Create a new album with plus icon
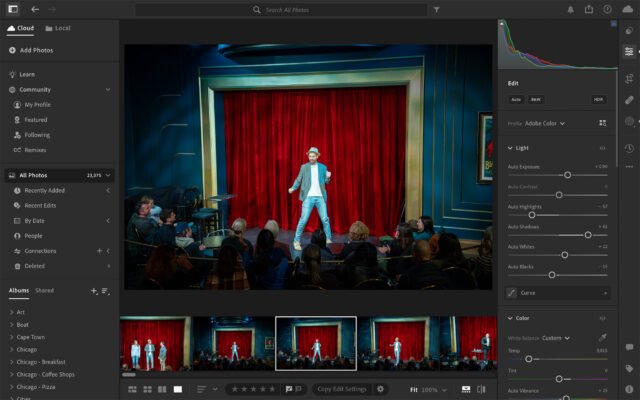Screen dimensions: 640x400 point(94,291)
